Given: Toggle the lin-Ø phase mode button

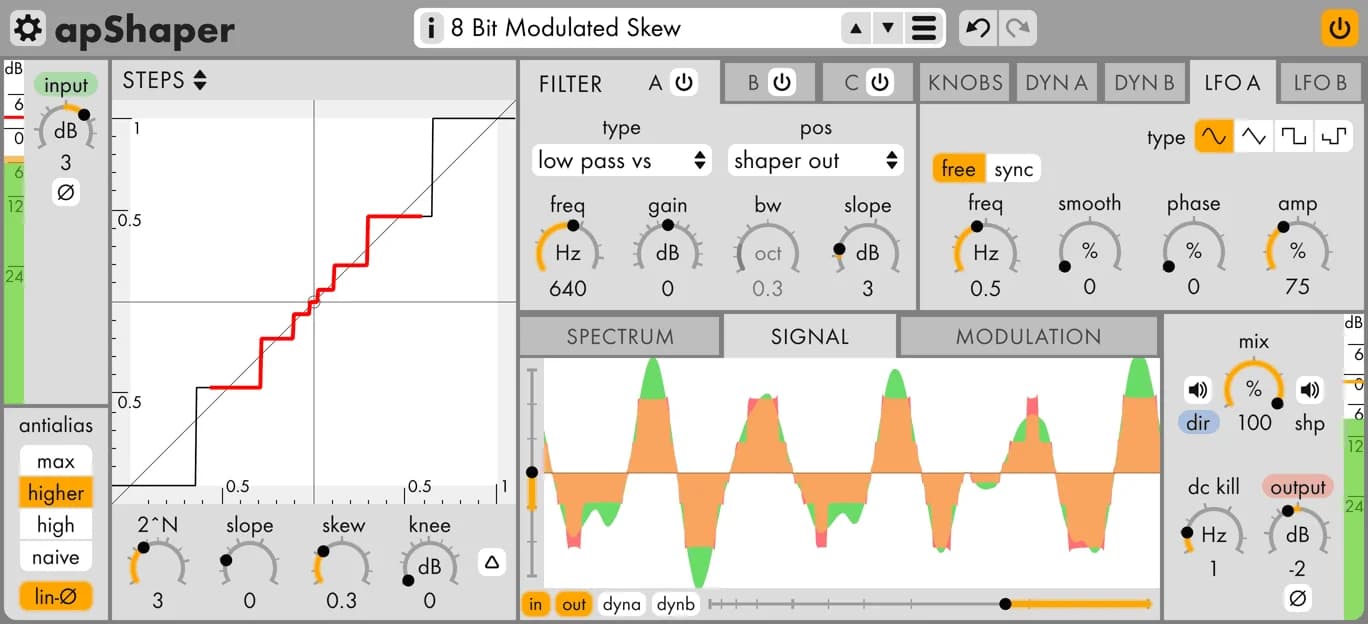Looking at the screenshot, I should coord(56,597).
